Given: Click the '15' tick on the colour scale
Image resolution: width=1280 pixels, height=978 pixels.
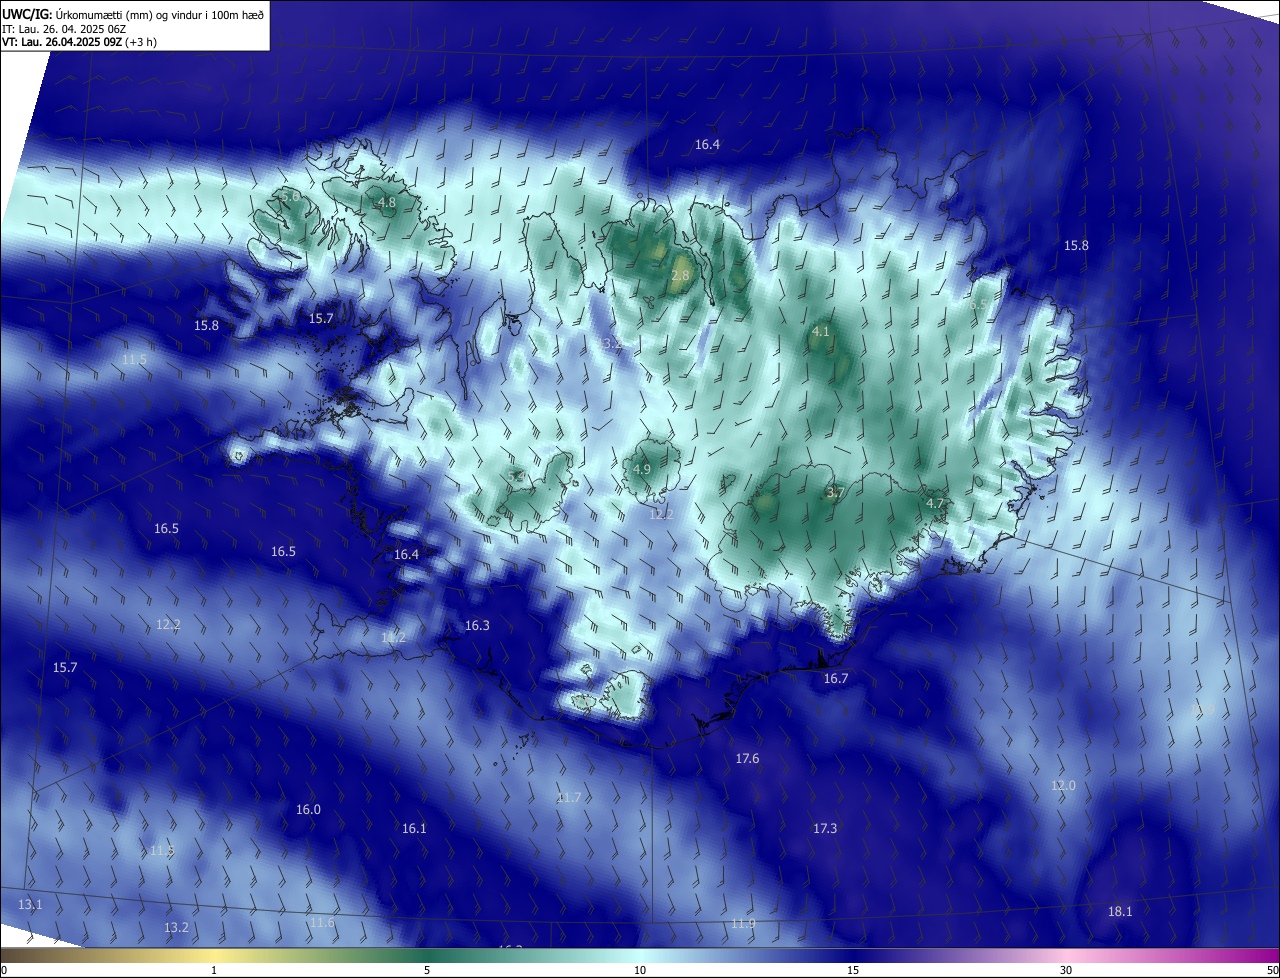Looking at the screenshot, I should coord(853,970).
